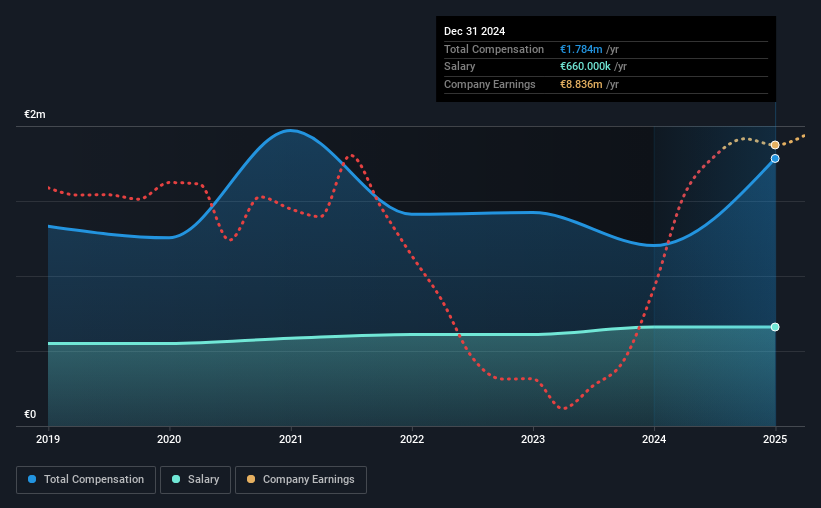Click the €660.000k salary value
Screen dimensions: 821x508
[585, 67]
